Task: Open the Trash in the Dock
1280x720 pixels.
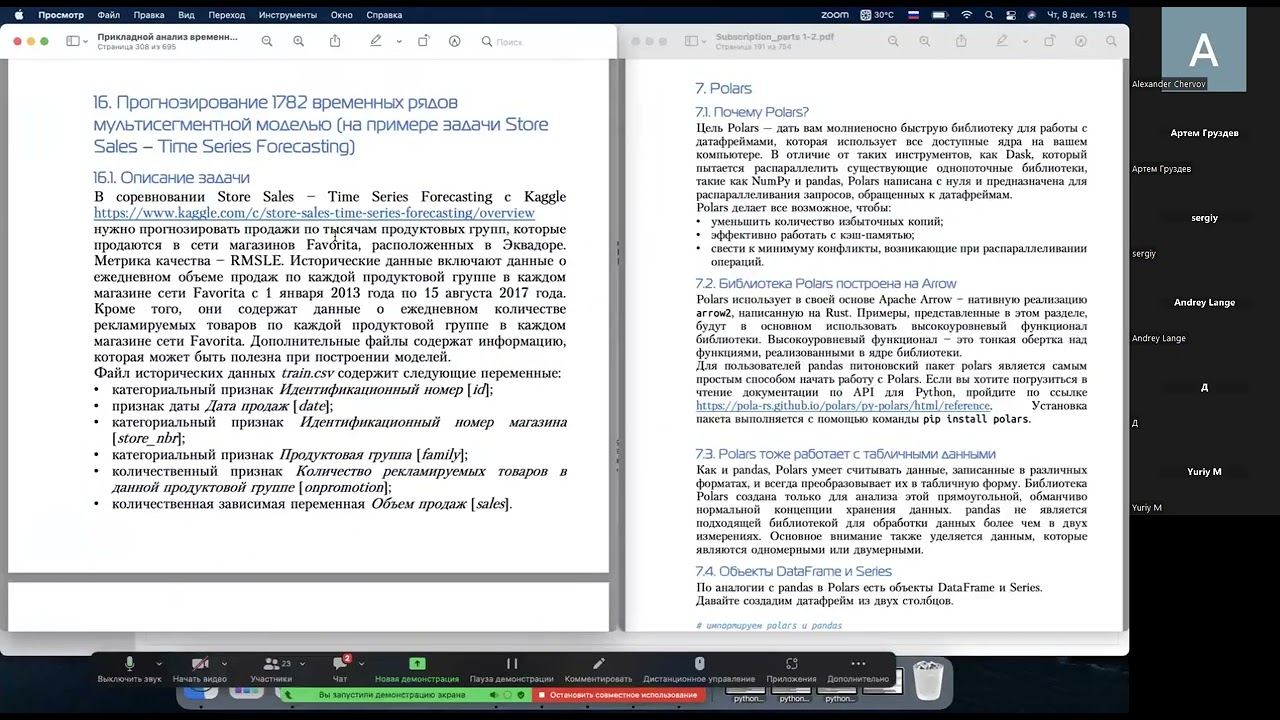Action: point(929,680)
